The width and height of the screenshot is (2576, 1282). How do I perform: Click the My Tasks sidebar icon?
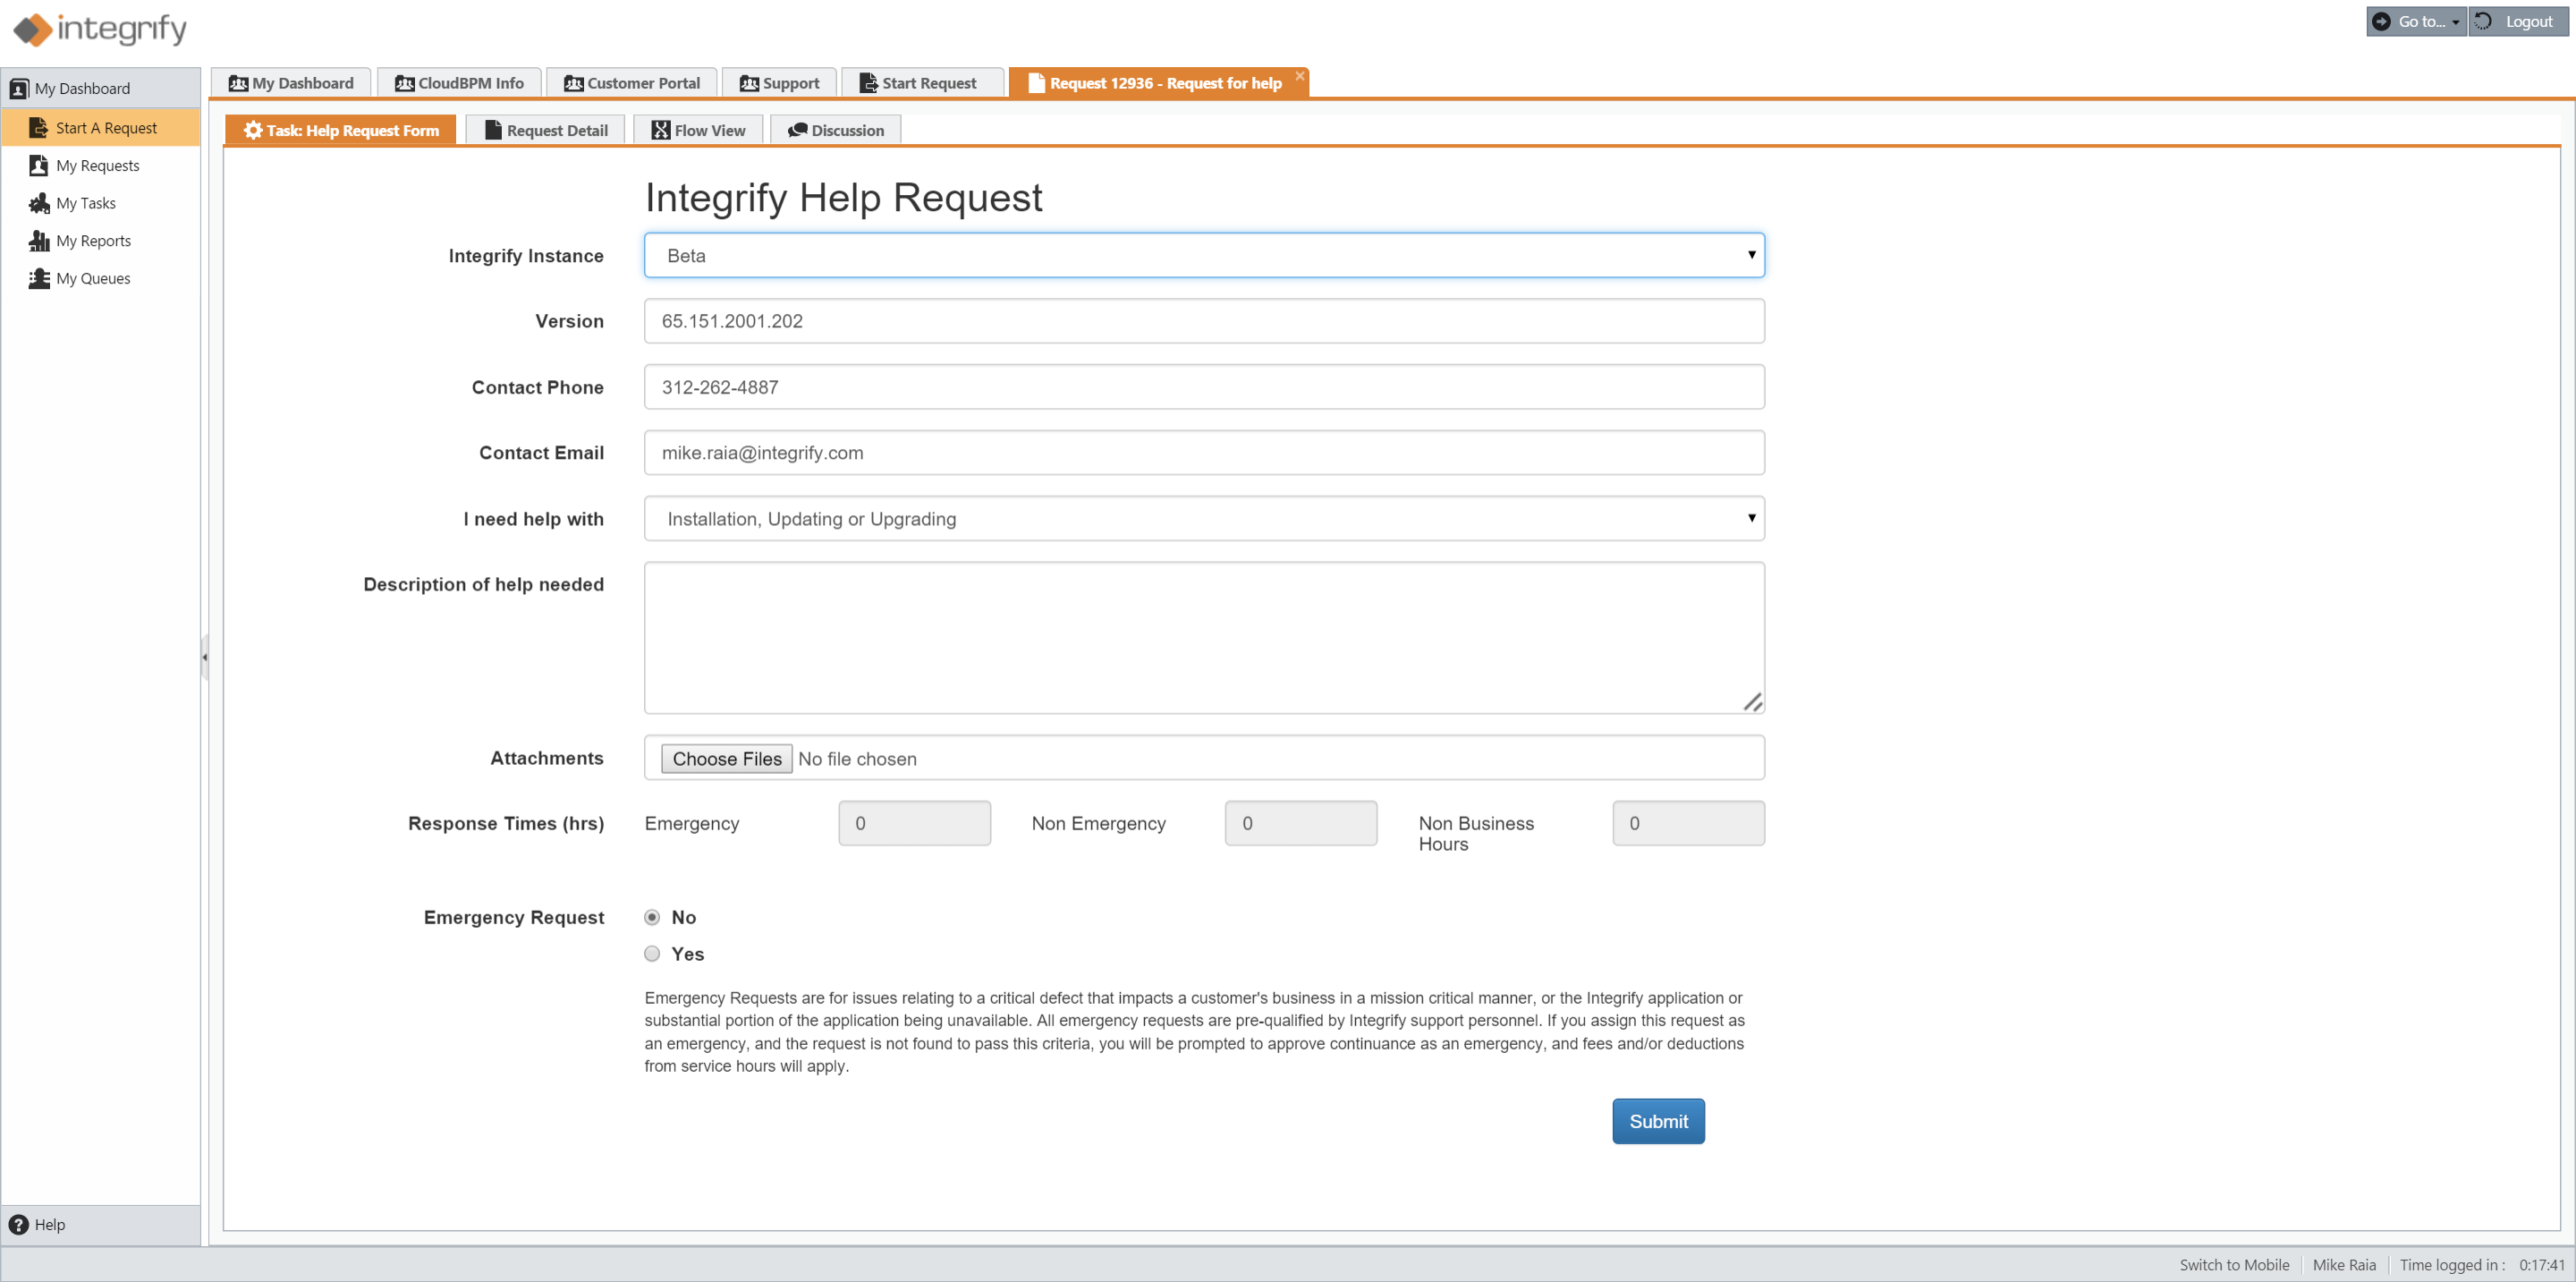(x=39, y=203)
